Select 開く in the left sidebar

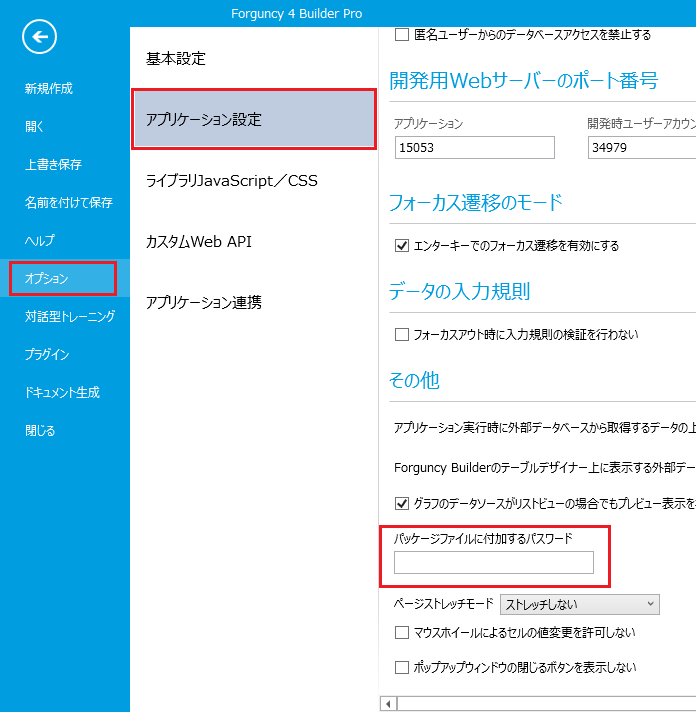[x=34, y=126]
